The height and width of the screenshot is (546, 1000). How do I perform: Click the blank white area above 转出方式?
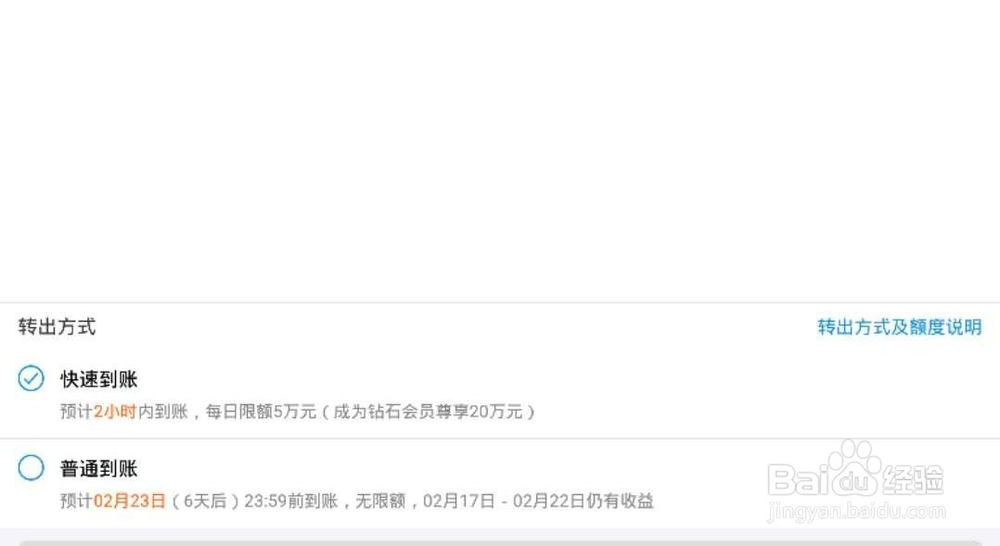tap(500, 151)
